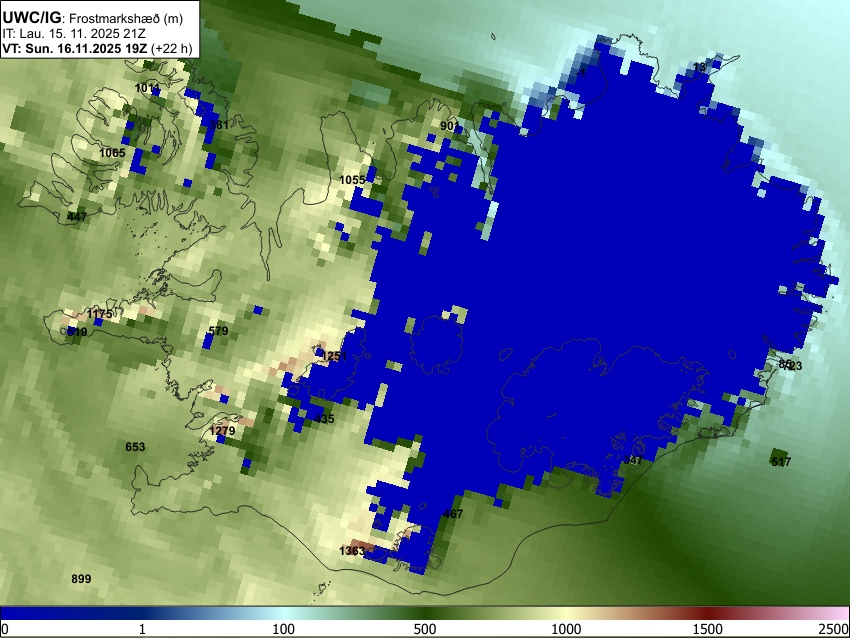
Task: Click the colour legend tick label 0
Action: tap(5, 629)
